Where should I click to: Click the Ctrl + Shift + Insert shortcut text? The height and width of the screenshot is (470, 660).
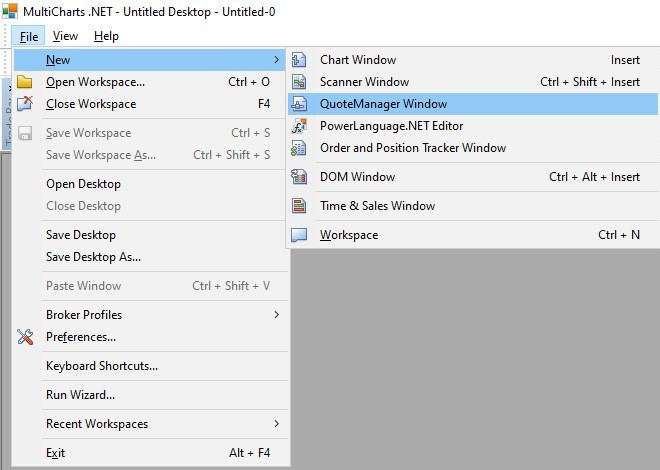pos(590,82)
